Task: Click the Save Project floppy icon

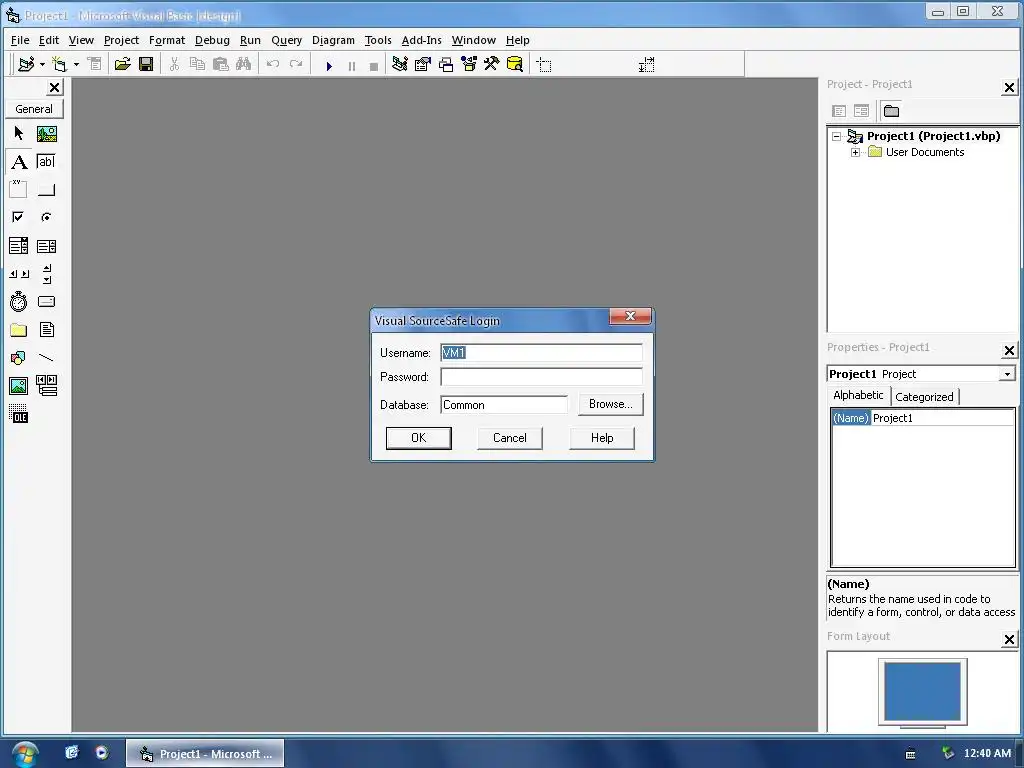Action: coord(146,64)
